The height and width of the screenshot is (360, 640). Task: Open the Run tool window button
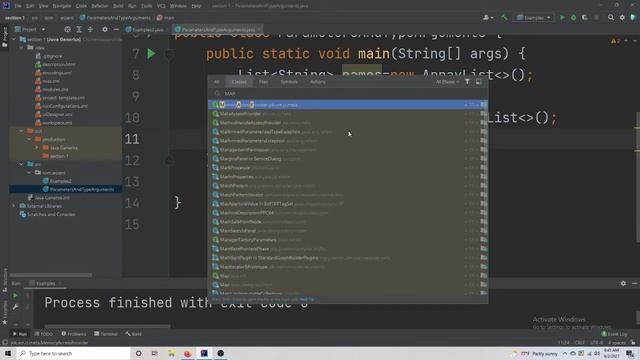point(19,334)
